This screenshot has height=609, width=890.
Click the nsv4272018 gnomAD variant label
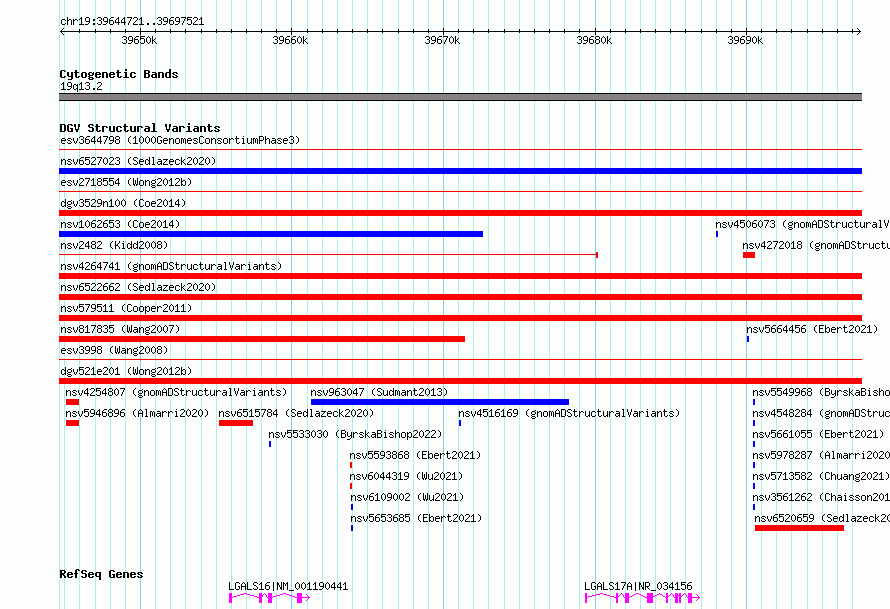pyautogui.click(x=816, y=245)
